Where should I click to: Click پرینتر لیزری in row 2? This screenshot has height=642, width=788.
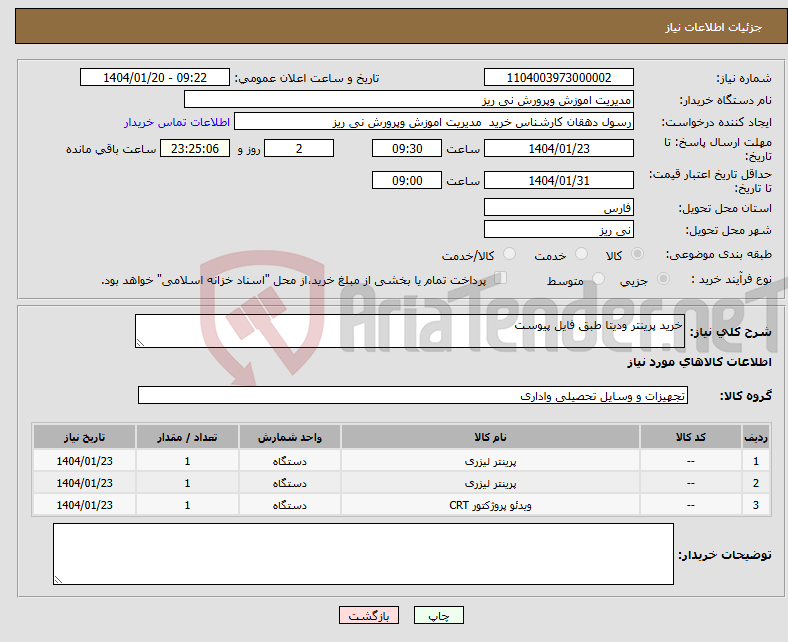coord(490,483)
